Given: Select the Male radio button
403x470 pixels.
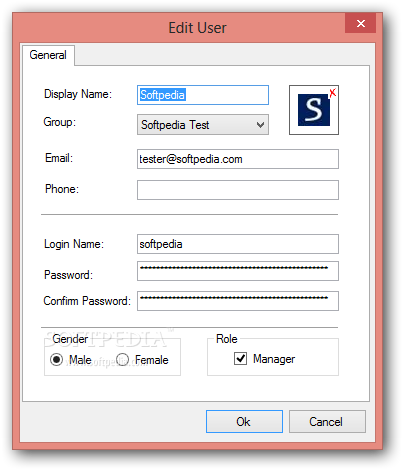Looking at the screenshot, I should 56,359.
